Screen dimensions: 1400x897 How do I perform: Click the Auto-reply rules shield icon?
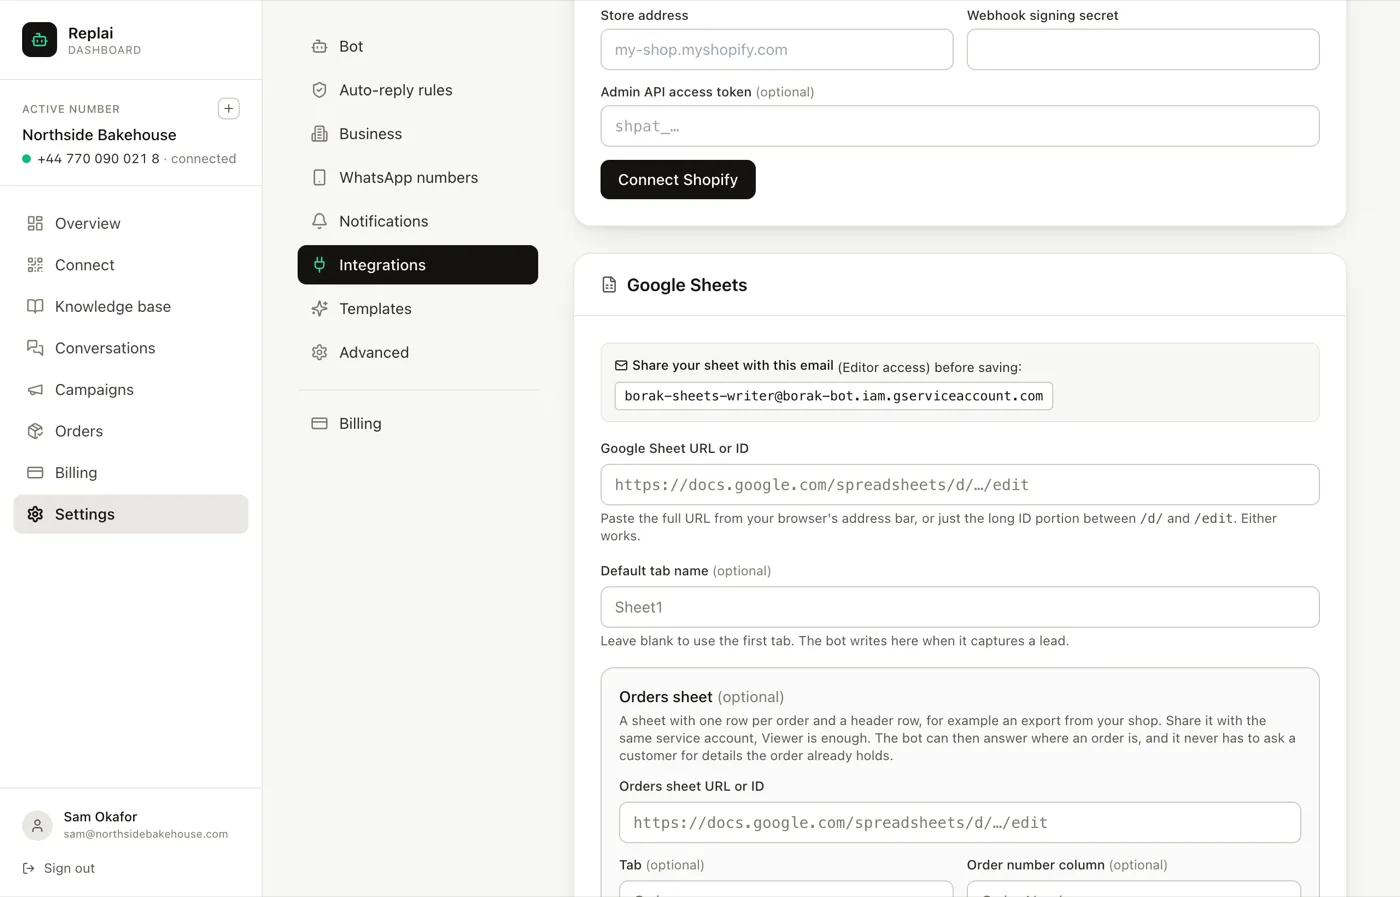click(x=319, y=90)
